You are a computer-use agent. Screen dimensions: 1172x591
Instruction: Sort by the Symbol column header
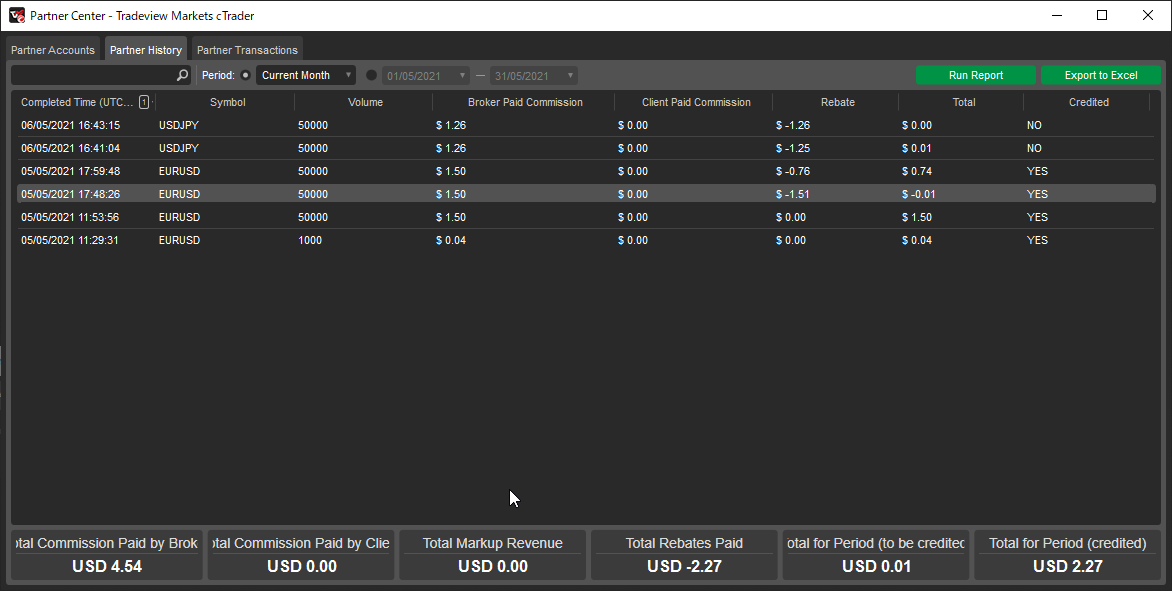(227, 102)
